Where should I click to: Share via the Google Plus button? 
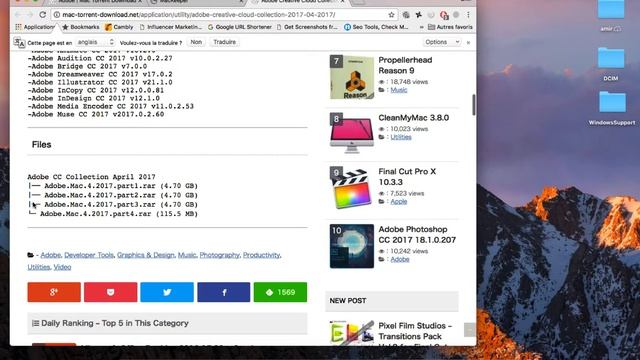[x=54, y=292]
